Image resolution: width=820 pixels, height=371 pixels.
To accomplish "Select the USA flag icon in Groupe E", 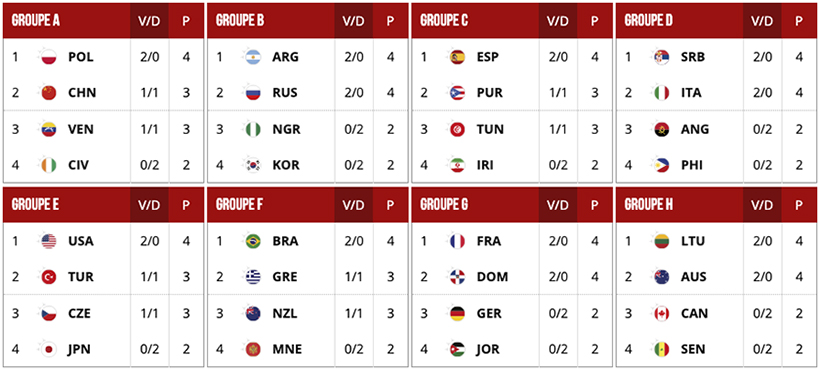I will (x=49, y=241).
